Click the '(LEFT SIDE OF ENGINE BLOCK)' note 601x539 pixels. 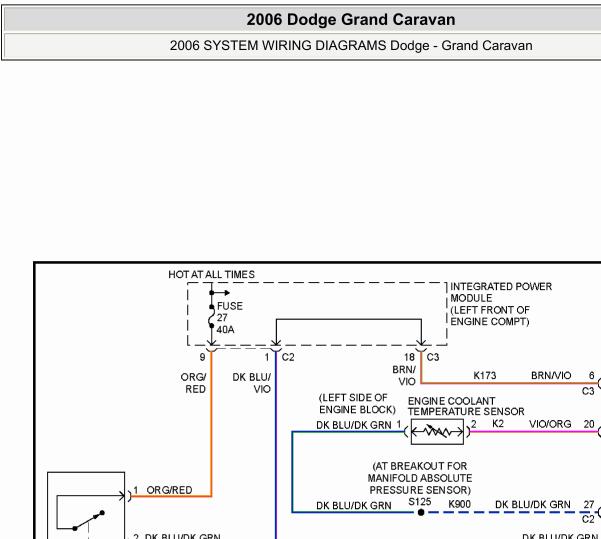pyautogui.click(x=357, y=404)
